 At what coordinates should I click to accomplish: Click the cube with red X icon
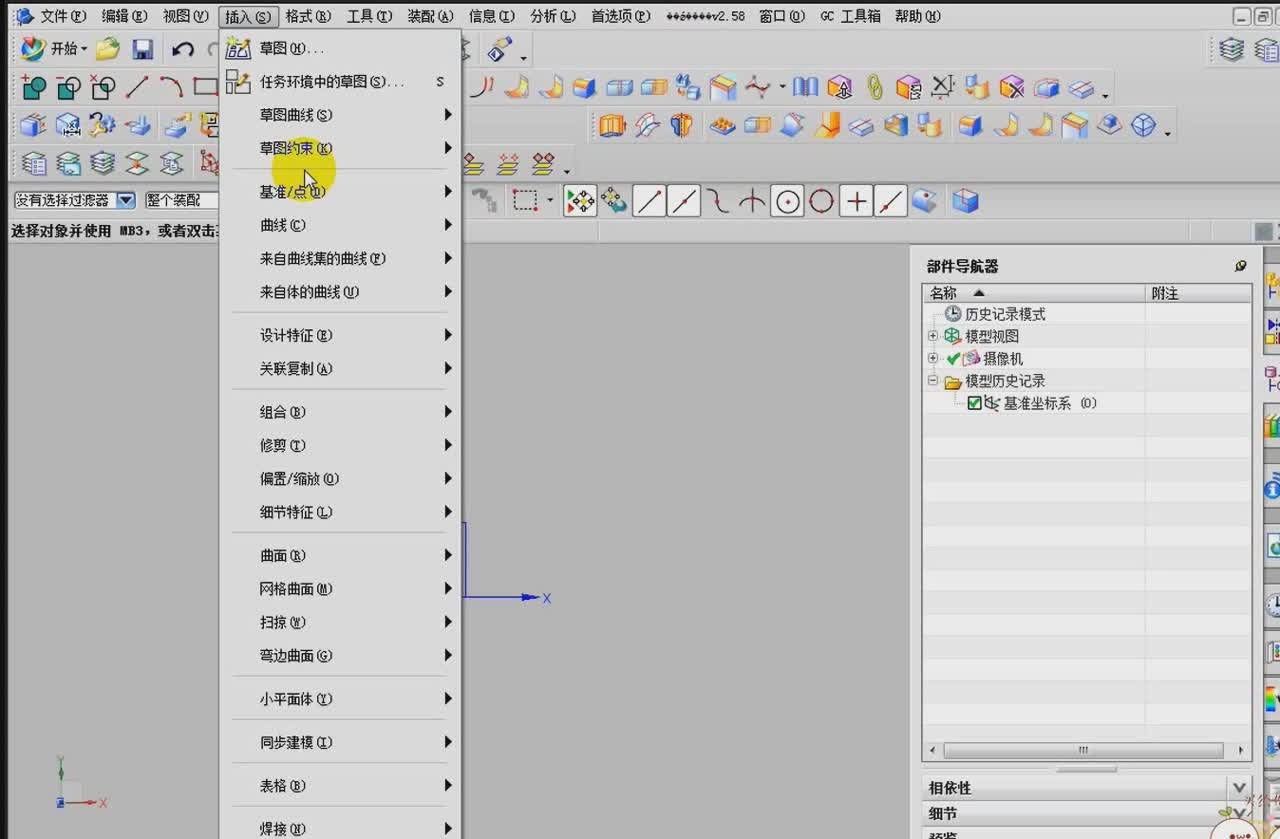pos(1012,88)
